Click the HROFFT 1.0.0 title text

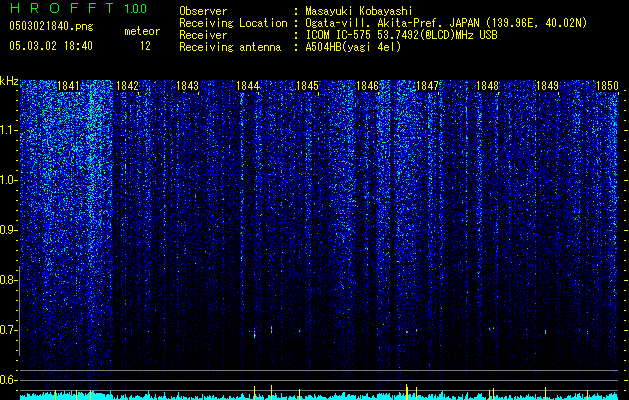[x=78, y=8]
